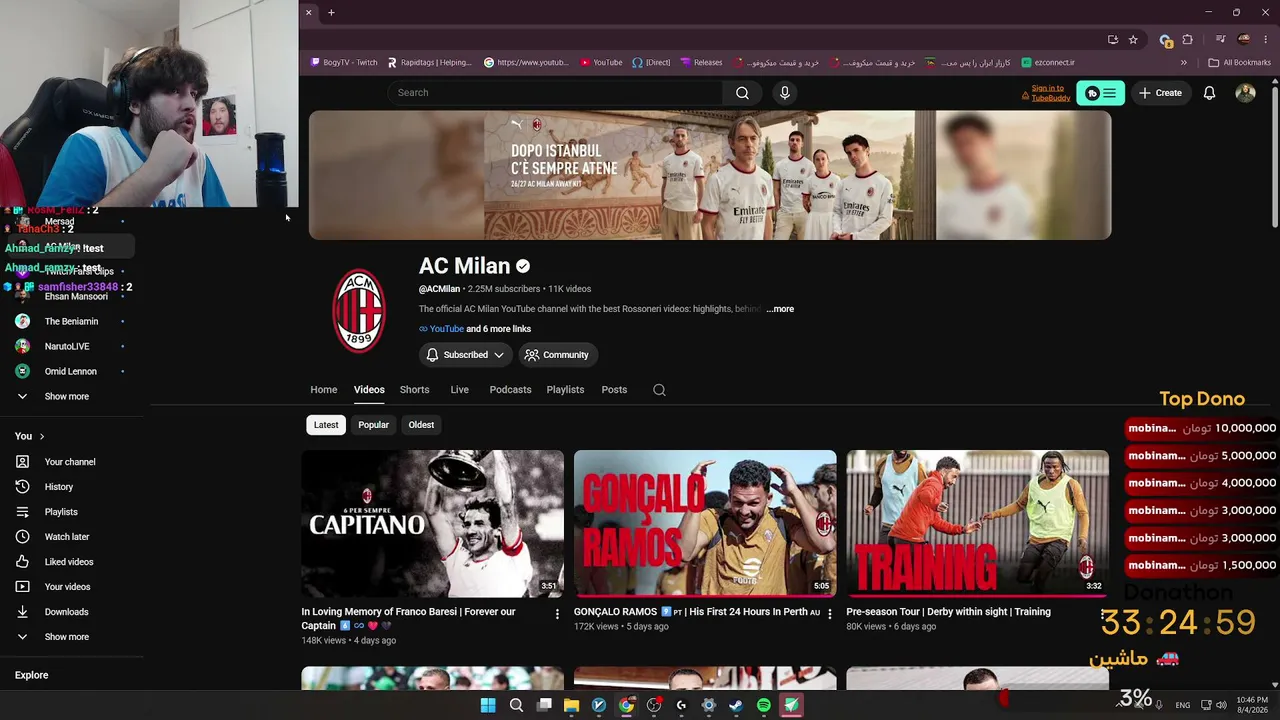Image resolution: width=1280 pixels, height=720 pixels.
Task: Switch to the channel Playlists tab
Action: (x=565, y=390)
